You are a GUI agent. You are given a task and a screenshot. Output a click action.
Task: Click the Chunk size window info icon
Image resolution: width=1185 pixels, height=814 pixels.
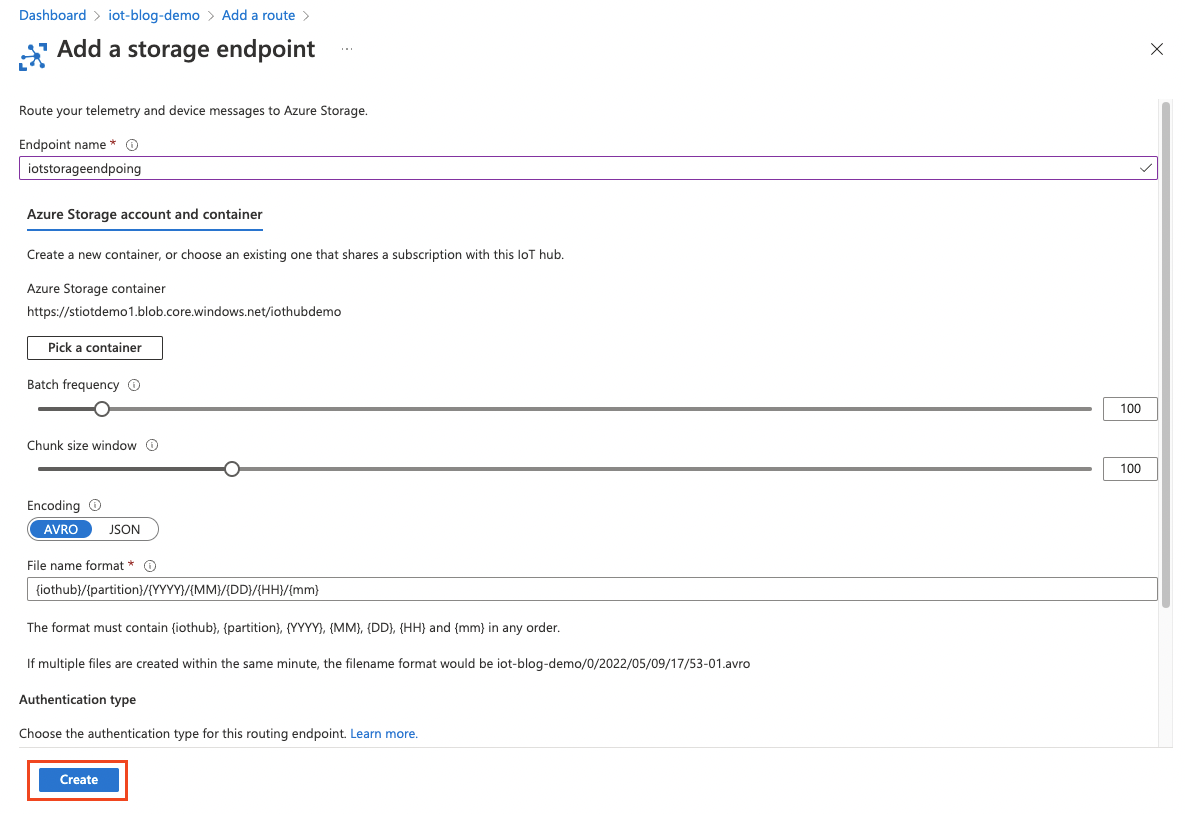tap(151, 445)
